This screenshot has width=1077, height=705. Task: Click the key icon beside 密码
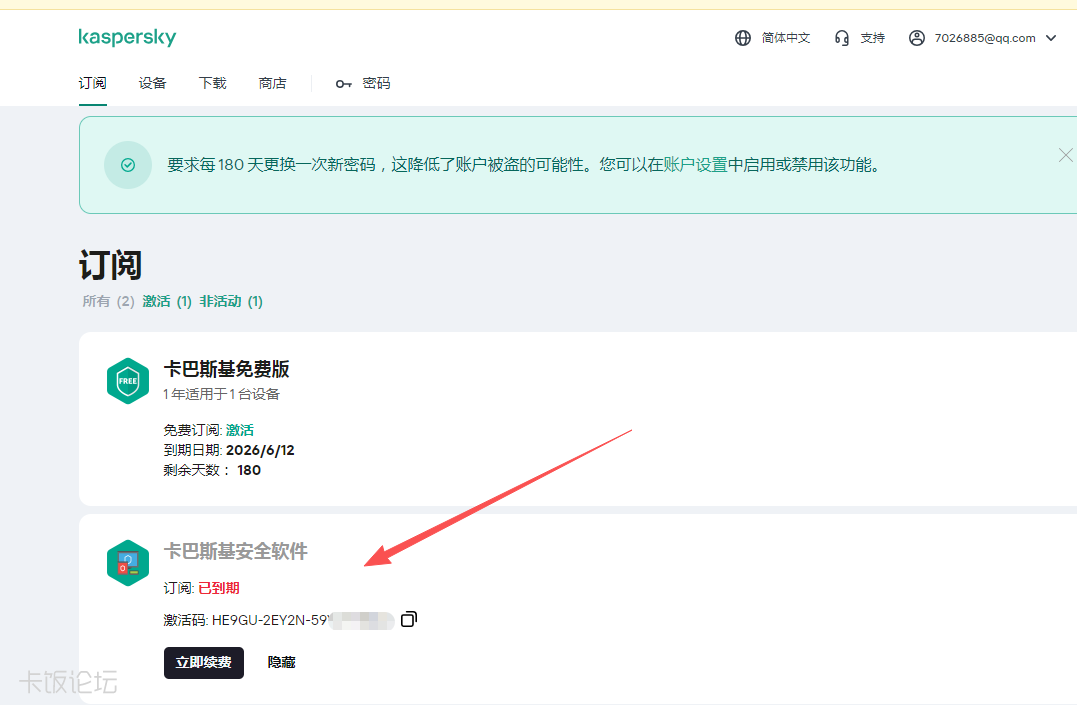pos(344,84)
